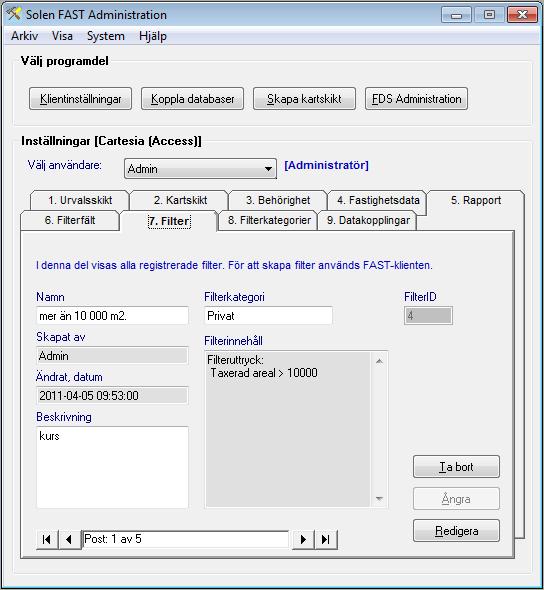Click the Skapa kartskikt button
This screenshot has width=544, height=590.
click(x=304, y=99)
